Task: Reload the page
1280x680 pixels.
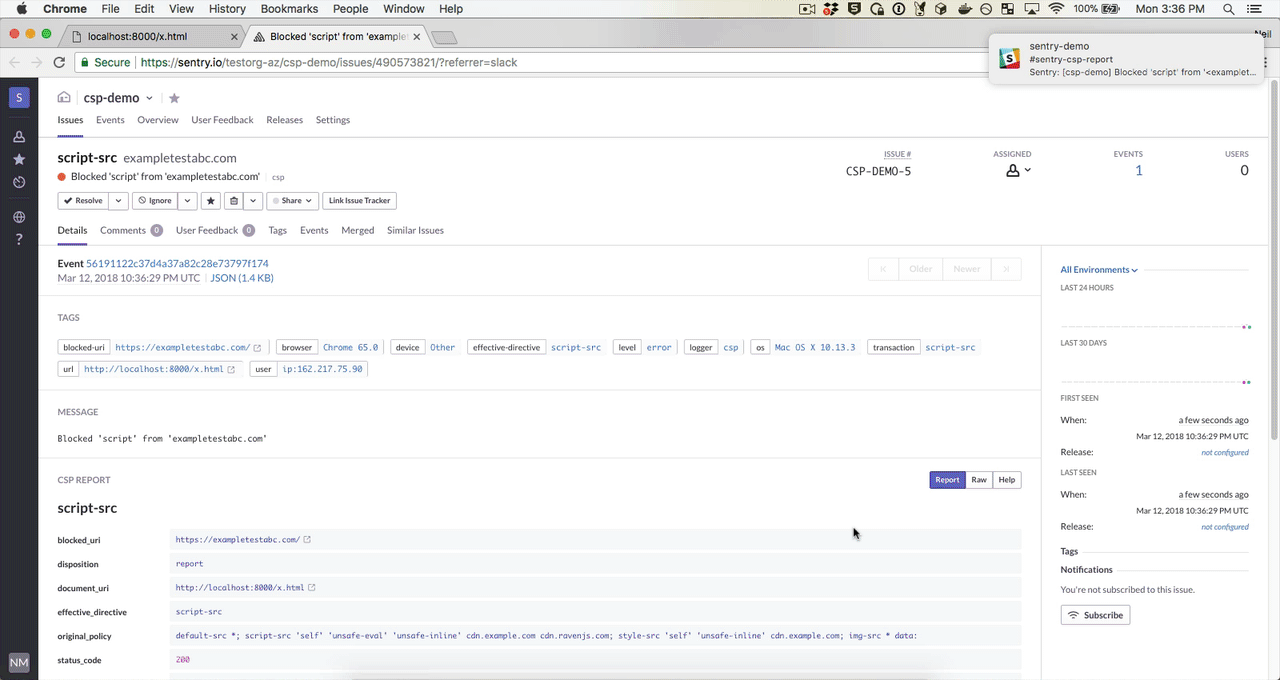Action: click(59, 62)
